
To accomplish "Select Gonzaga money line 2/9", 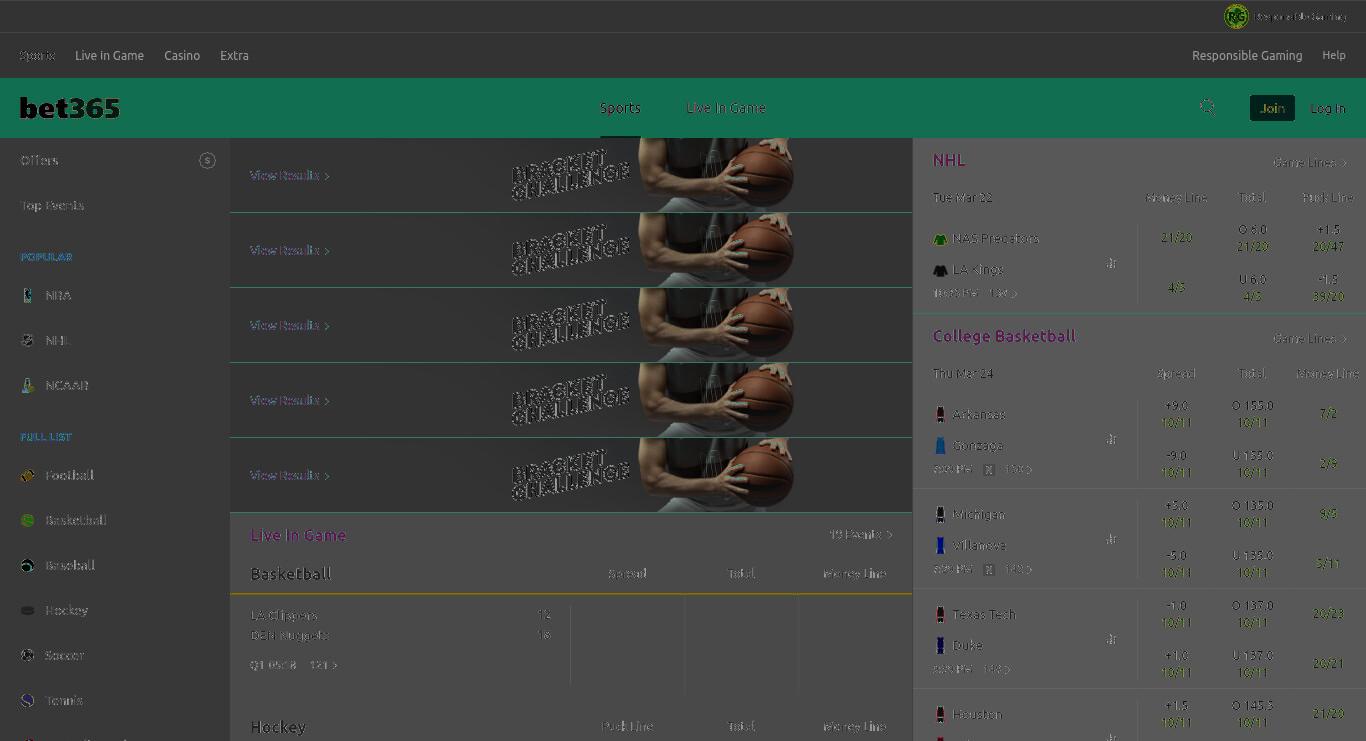I will pyautogui.click(x=1328, y=463).
